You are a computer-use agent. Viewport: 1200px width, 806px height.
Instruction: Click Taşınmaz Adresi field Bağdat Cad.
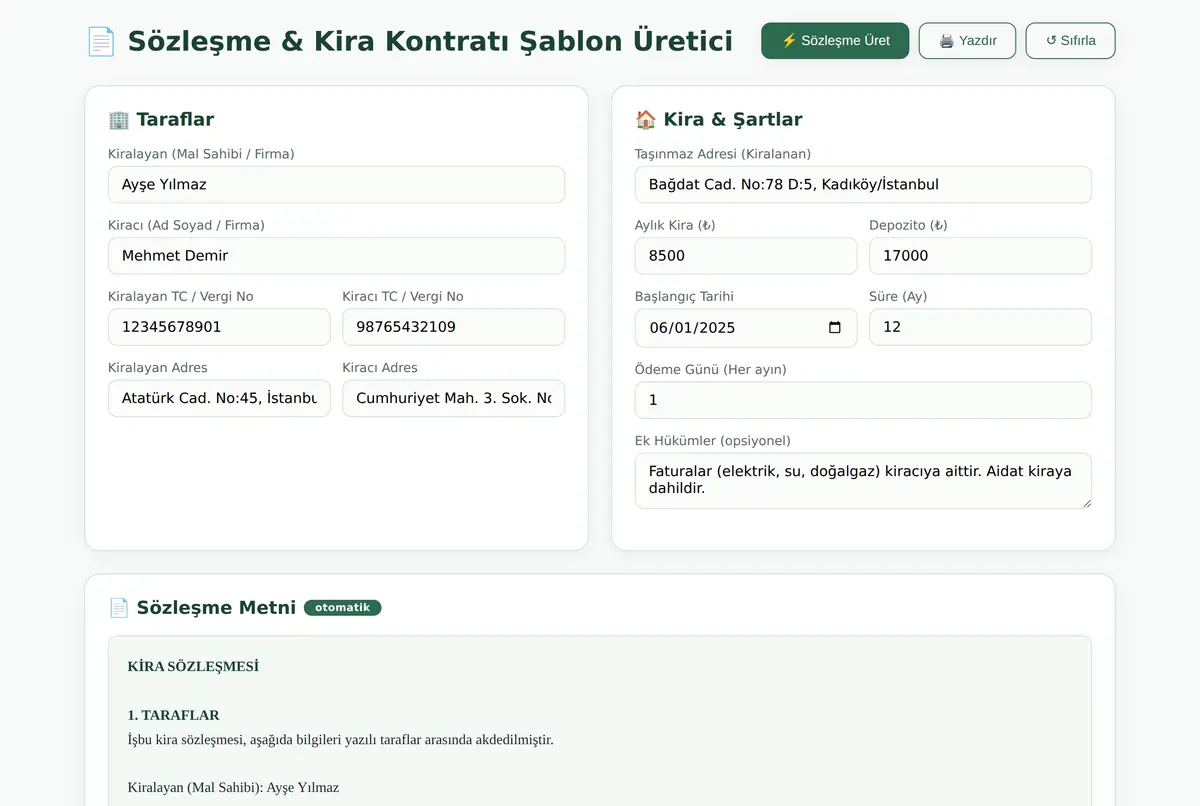(x=863, y=184)
